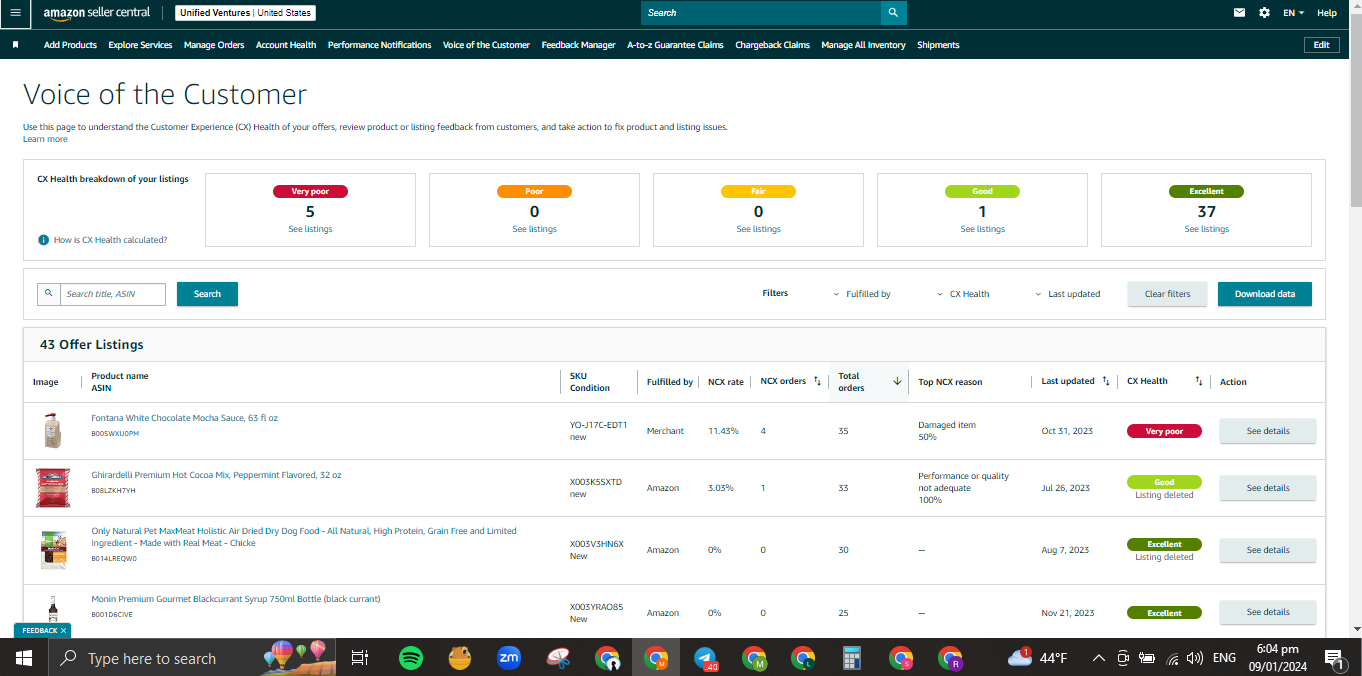Open the mail messages icon
This screenshot has width=1362, height=676.
1240,13
